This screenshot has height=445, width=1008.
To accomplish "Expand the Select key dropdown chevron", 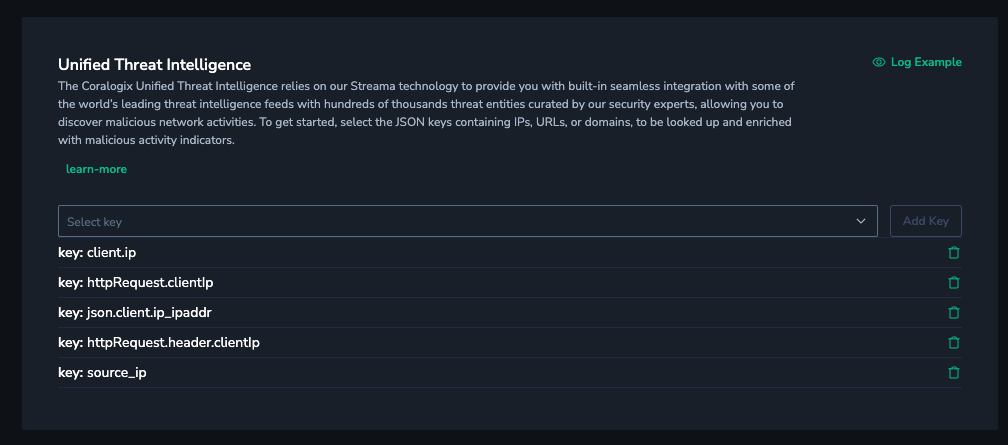I will (861, 221).
